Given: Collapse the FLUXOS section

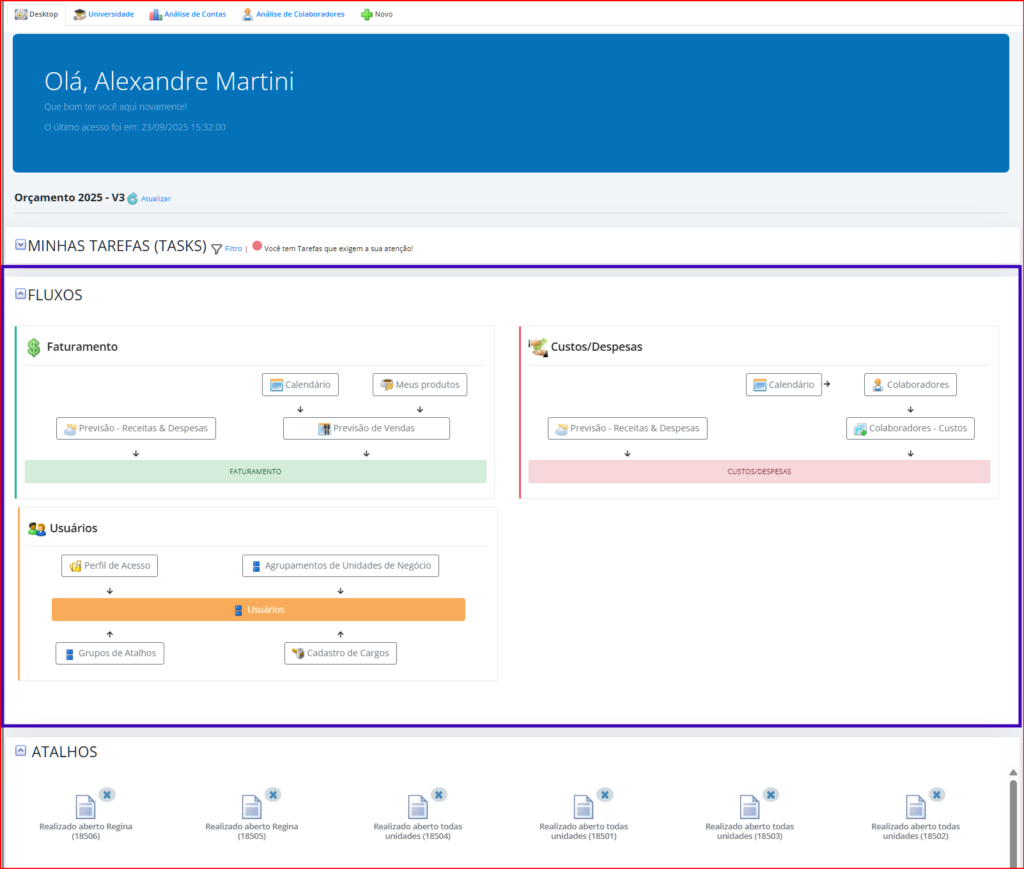Looking at the screenshot, I should [20, 294].
